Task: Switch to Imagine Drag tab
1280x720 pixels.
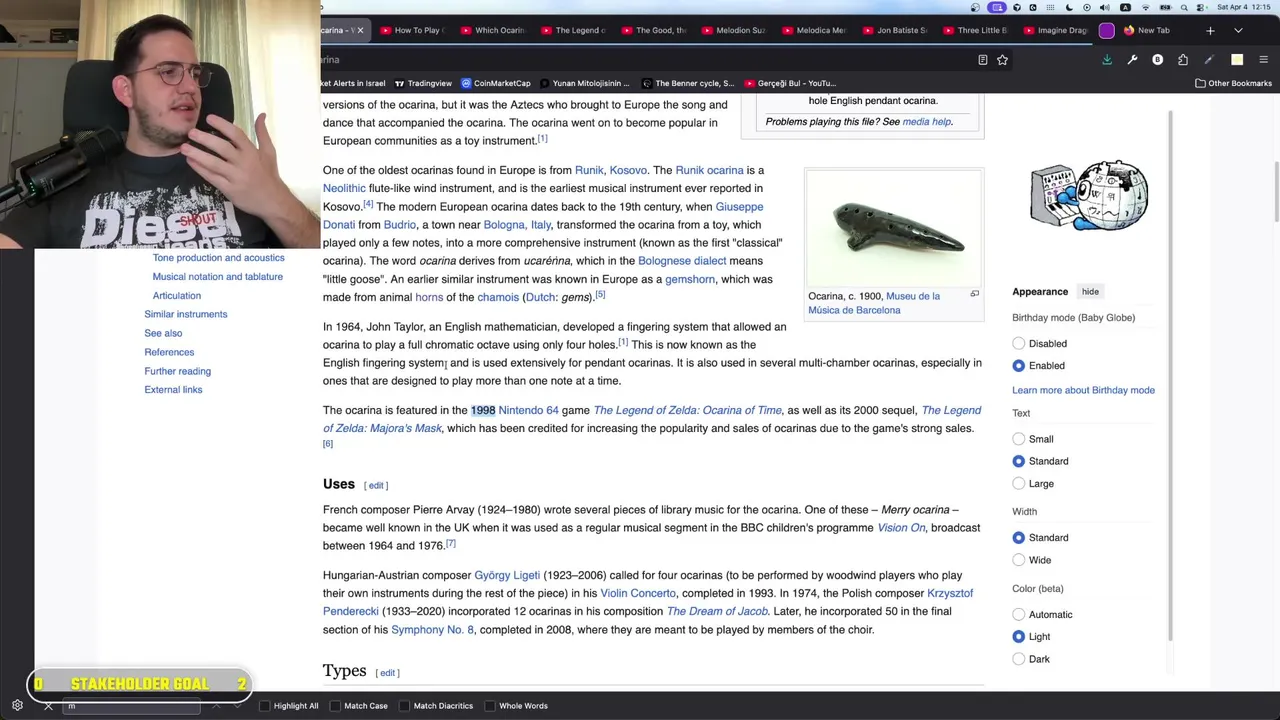Action: pyautogui.click(x=1057, y=30)
